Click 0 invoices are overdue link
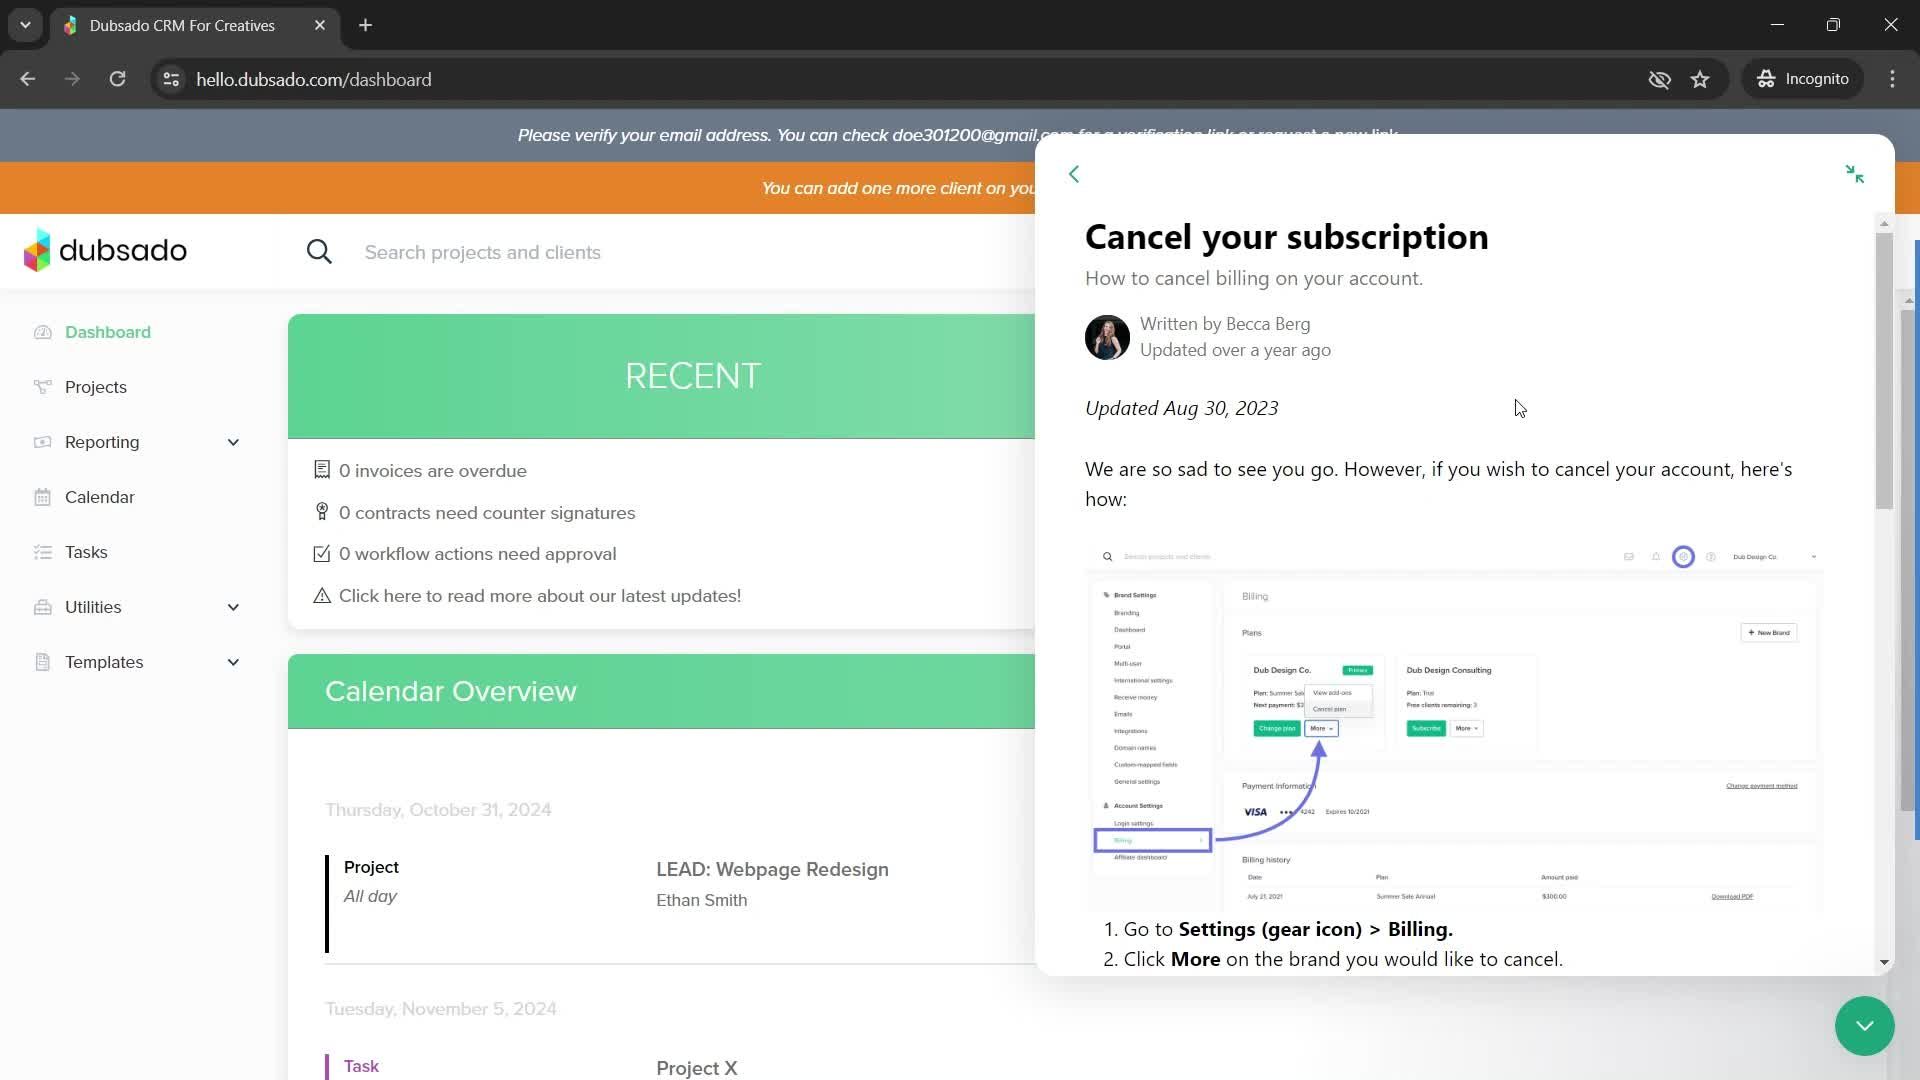This screenshot has height=1080, width=1920. 432,471
